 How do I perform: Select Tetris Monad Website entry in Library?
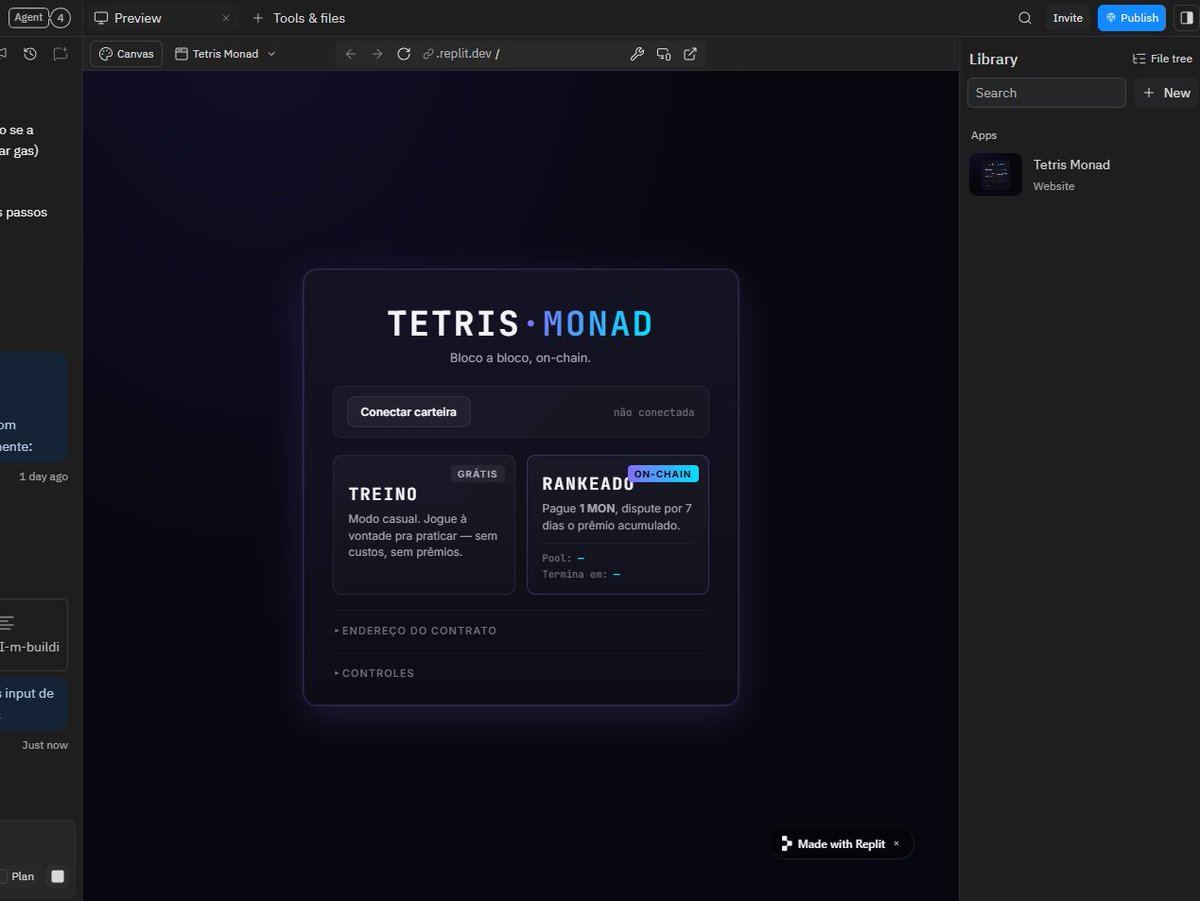click(x=1080, y=174)
